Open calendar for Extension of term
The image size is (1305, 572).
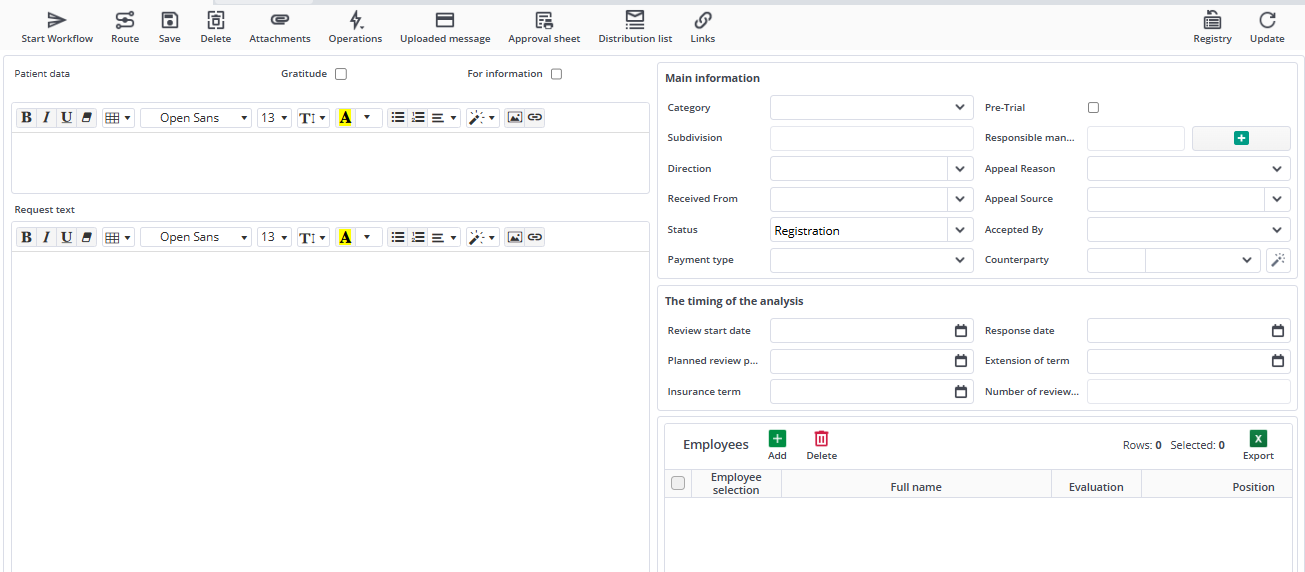point(1278,361)
